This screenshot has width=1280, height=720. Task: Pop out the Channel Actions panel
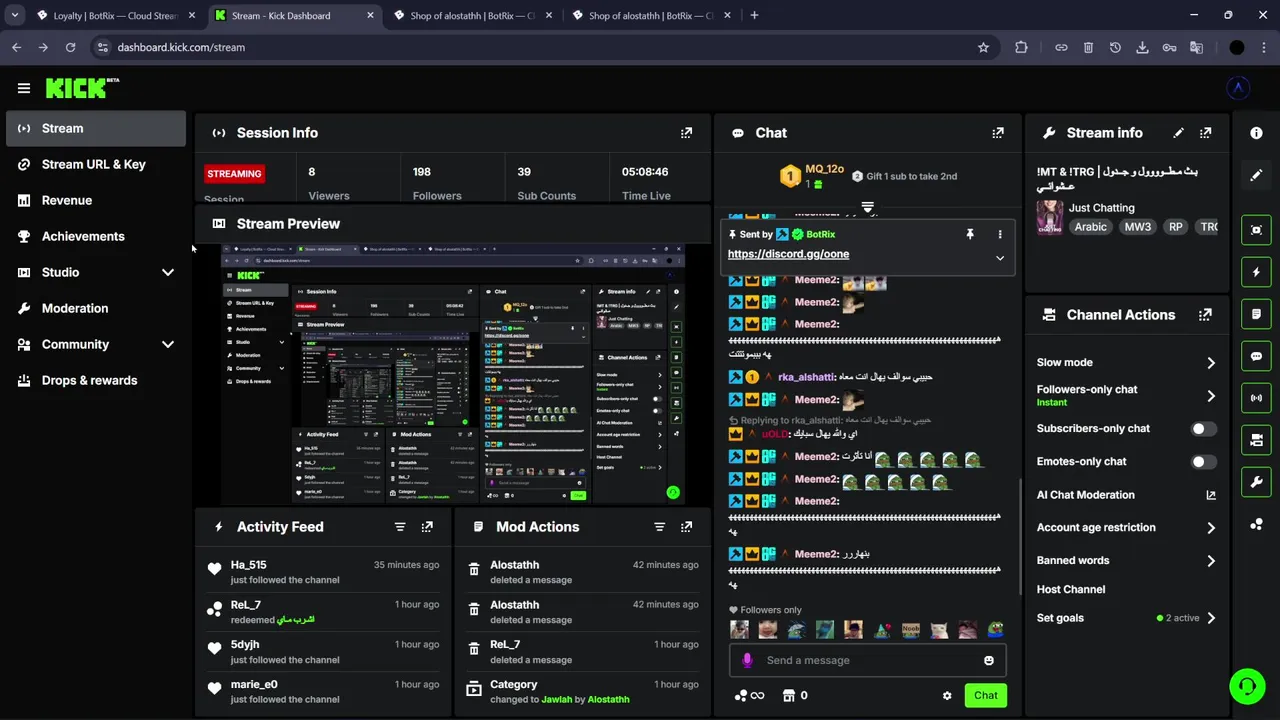[1205, 315]
